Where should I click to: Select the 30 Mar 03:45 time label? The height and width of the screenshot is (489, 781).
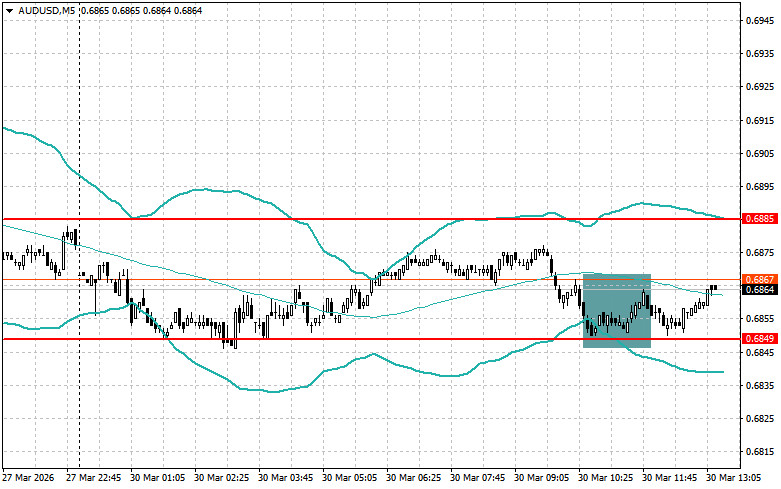tap(285, 478)
